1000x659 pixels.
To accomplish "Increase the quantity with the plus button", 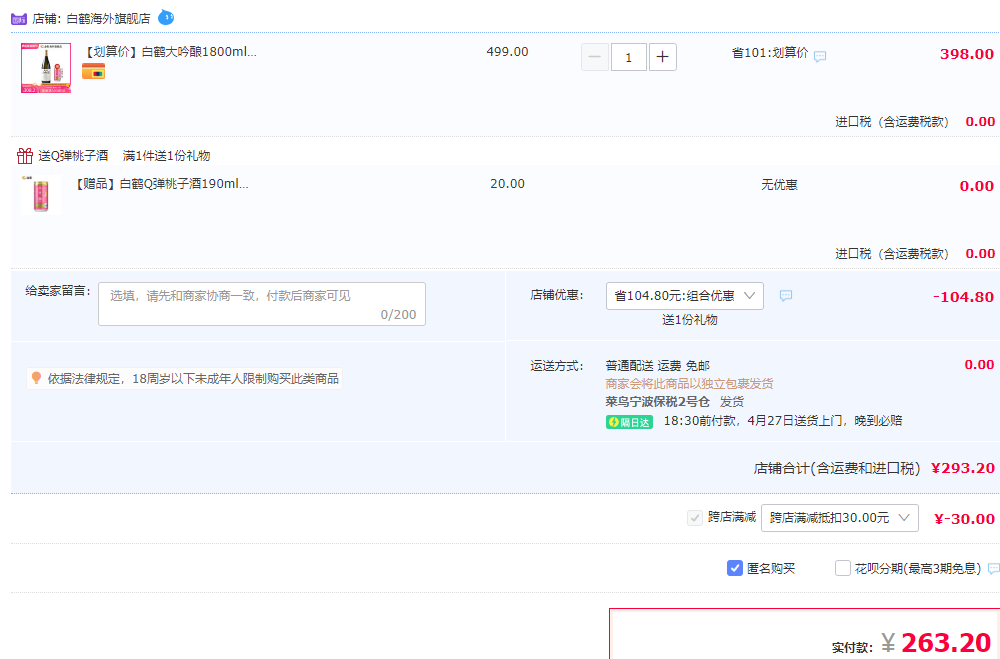I will 663,57.
